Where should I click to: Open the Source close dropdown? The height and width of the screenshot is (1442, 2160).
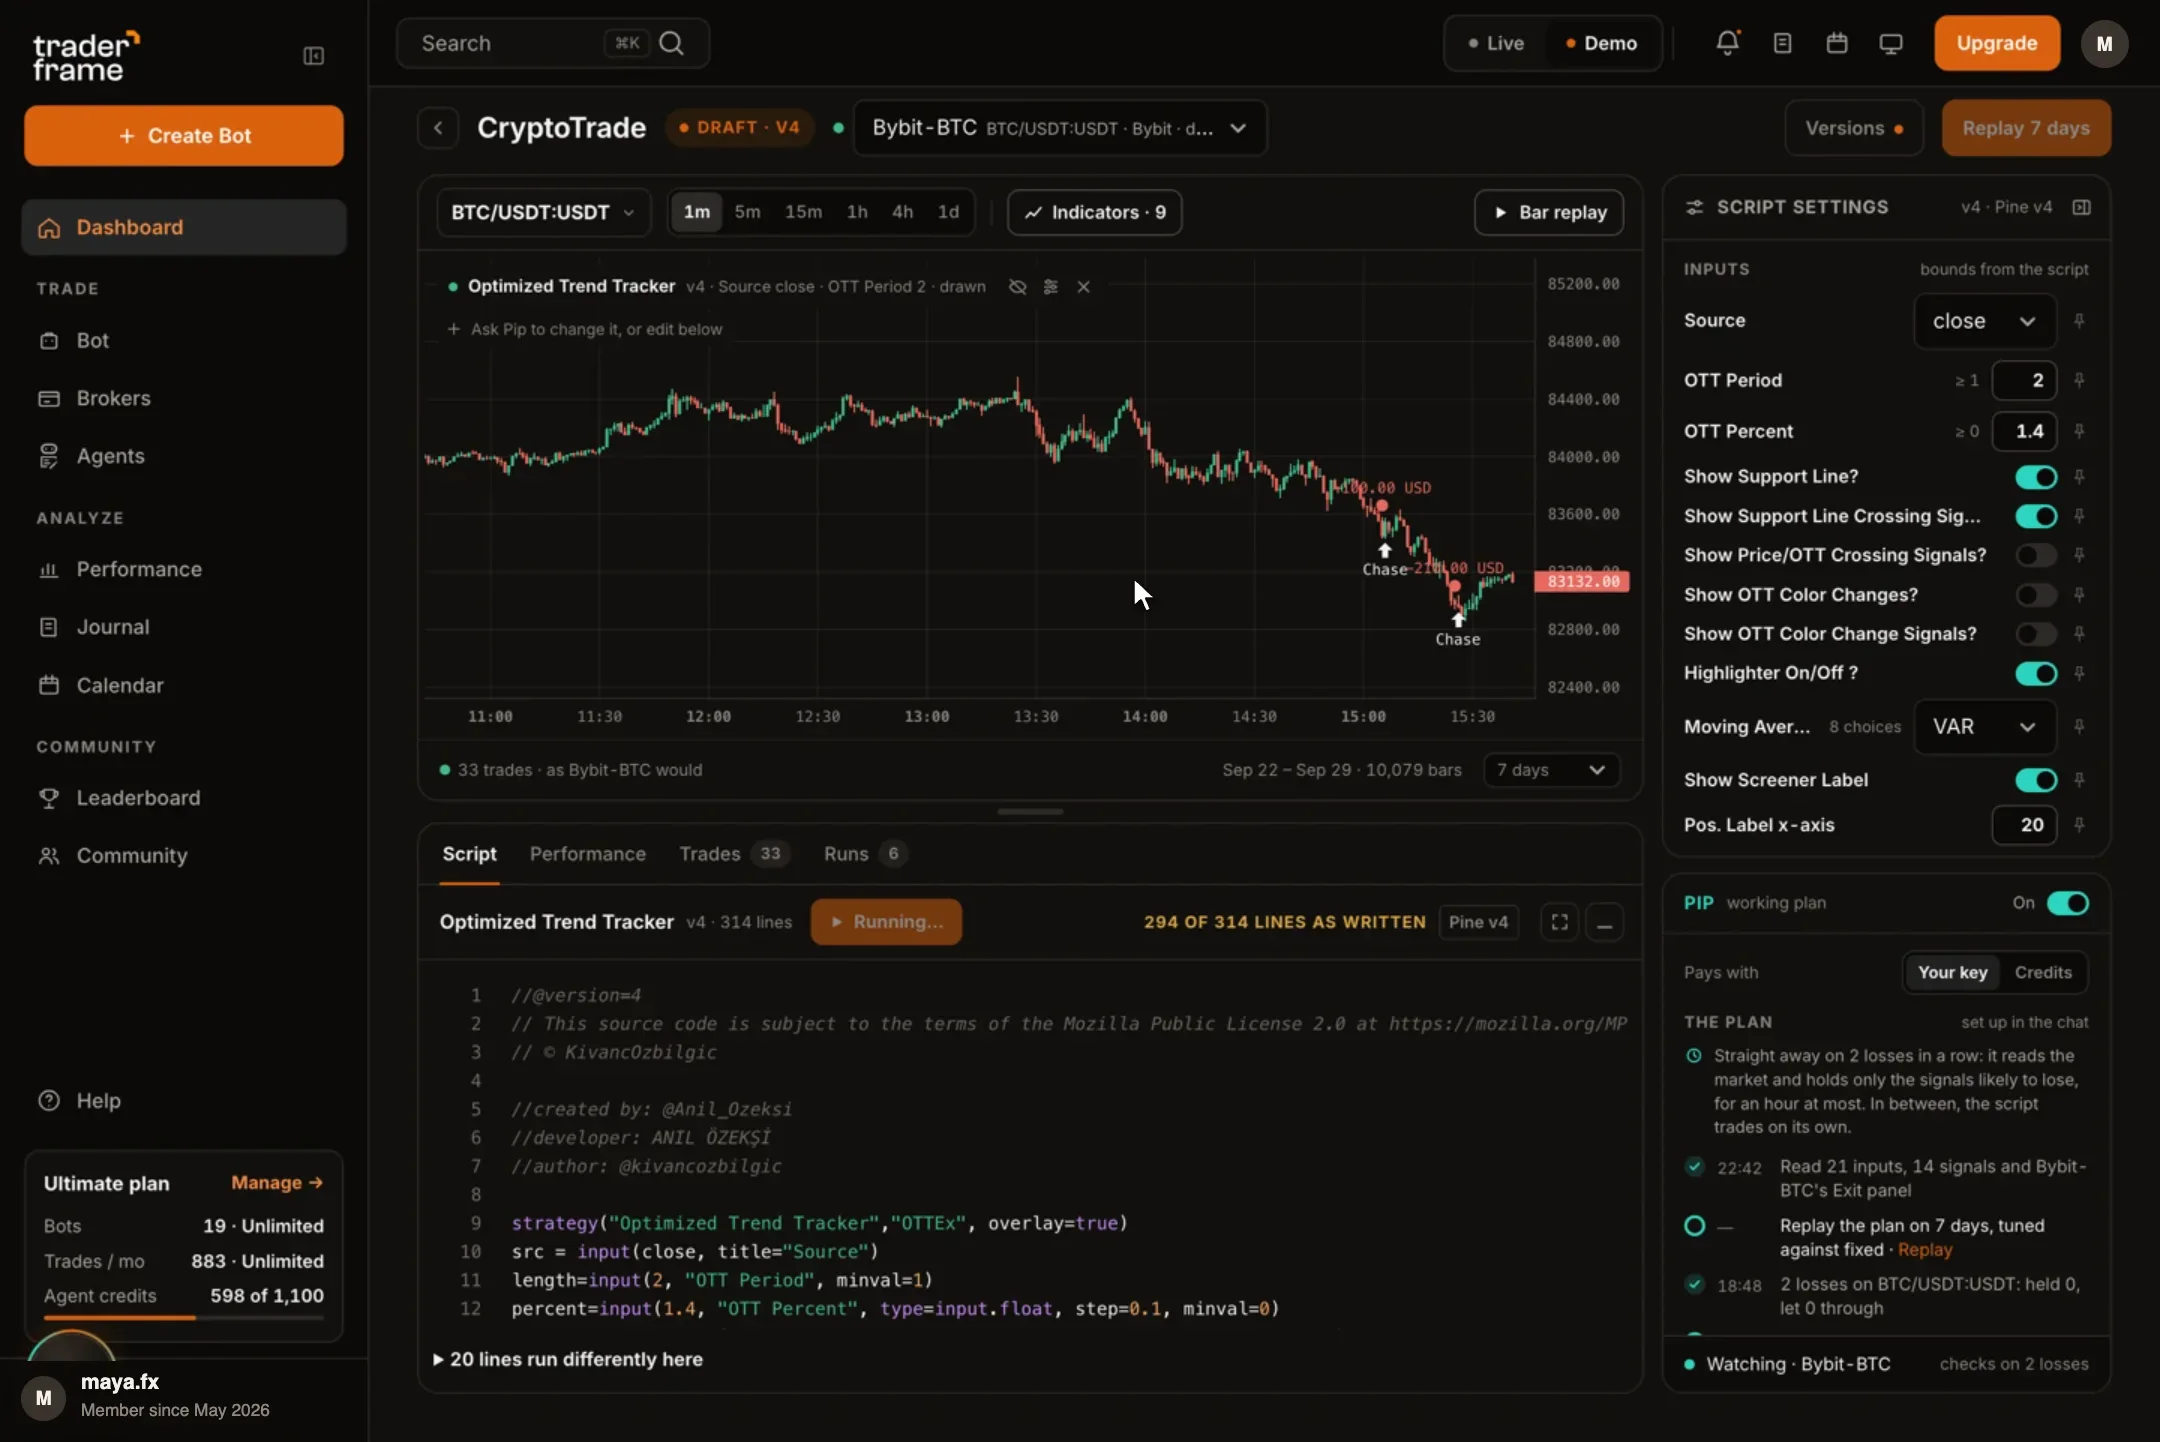click(1984, 321)
